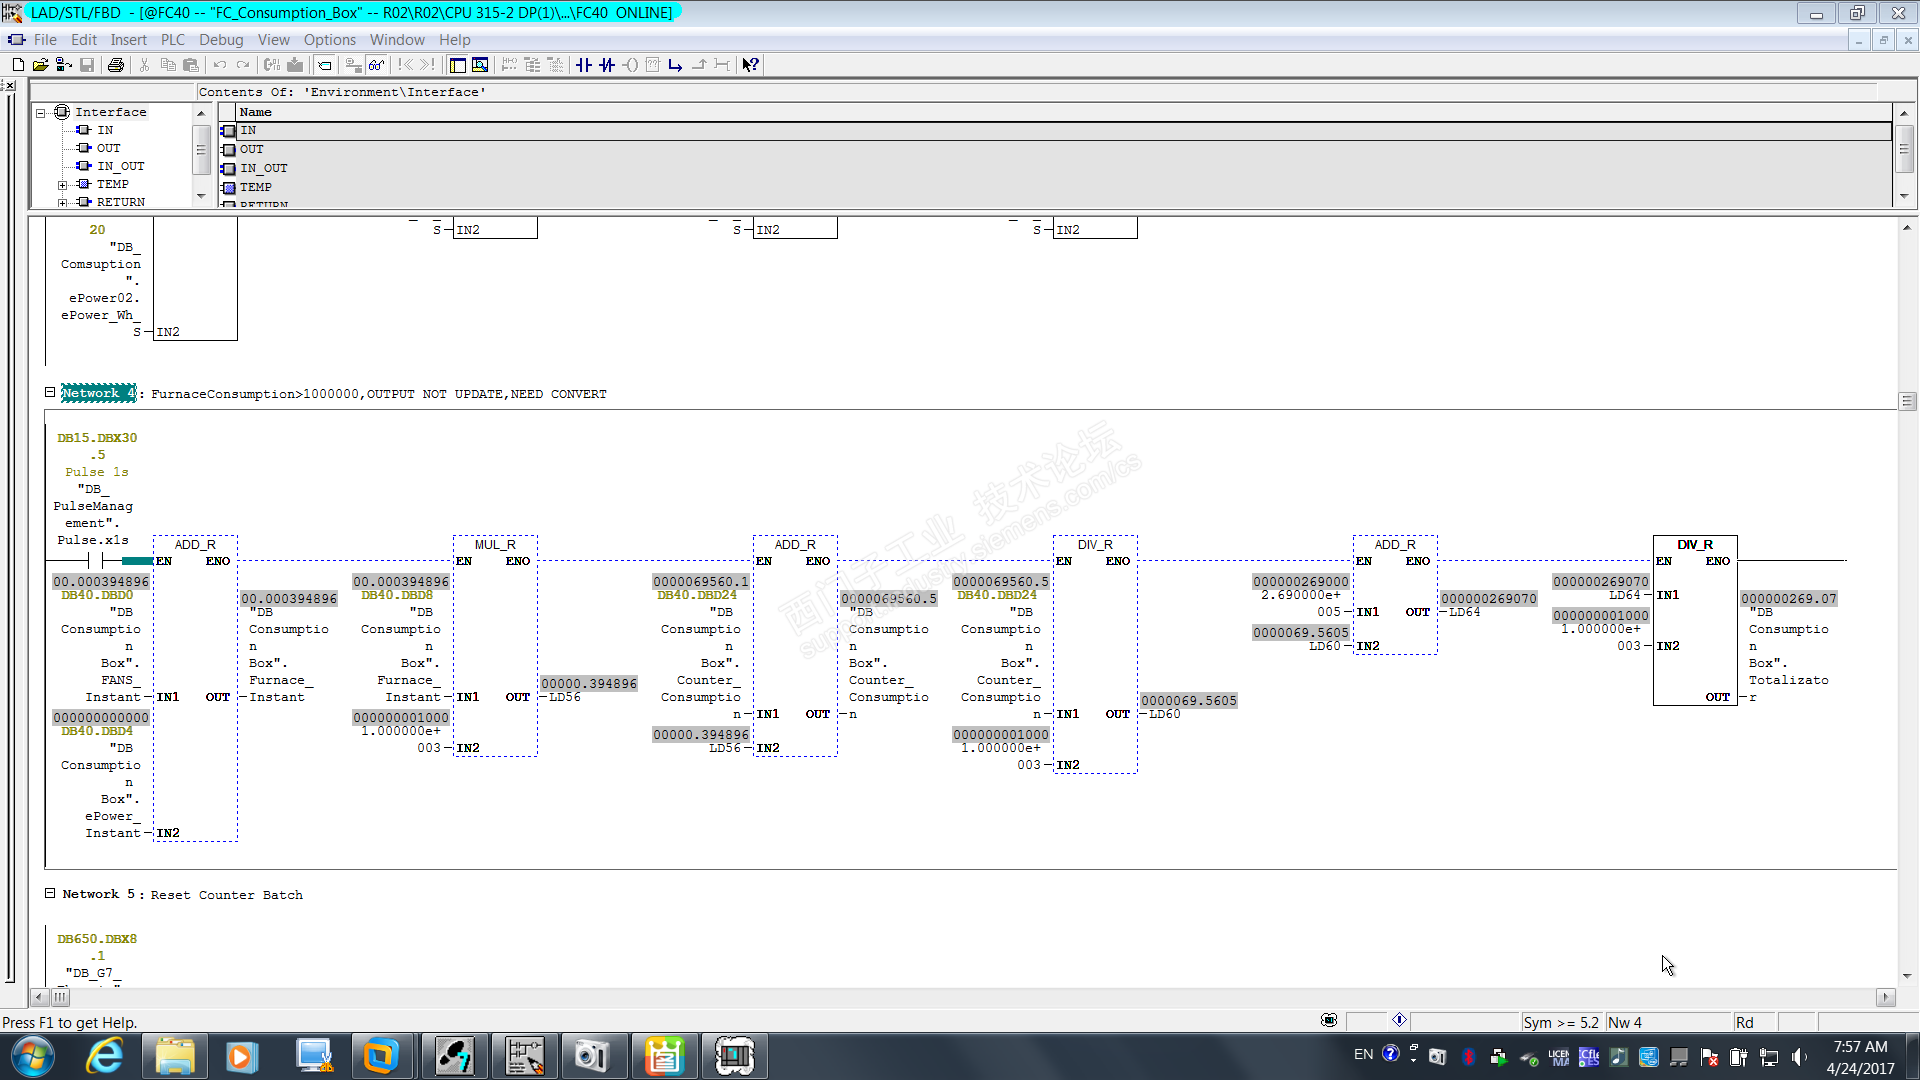Insert a normally open contact
The width and height of the screenshot is (1920, 1080).
click(584, 65)
